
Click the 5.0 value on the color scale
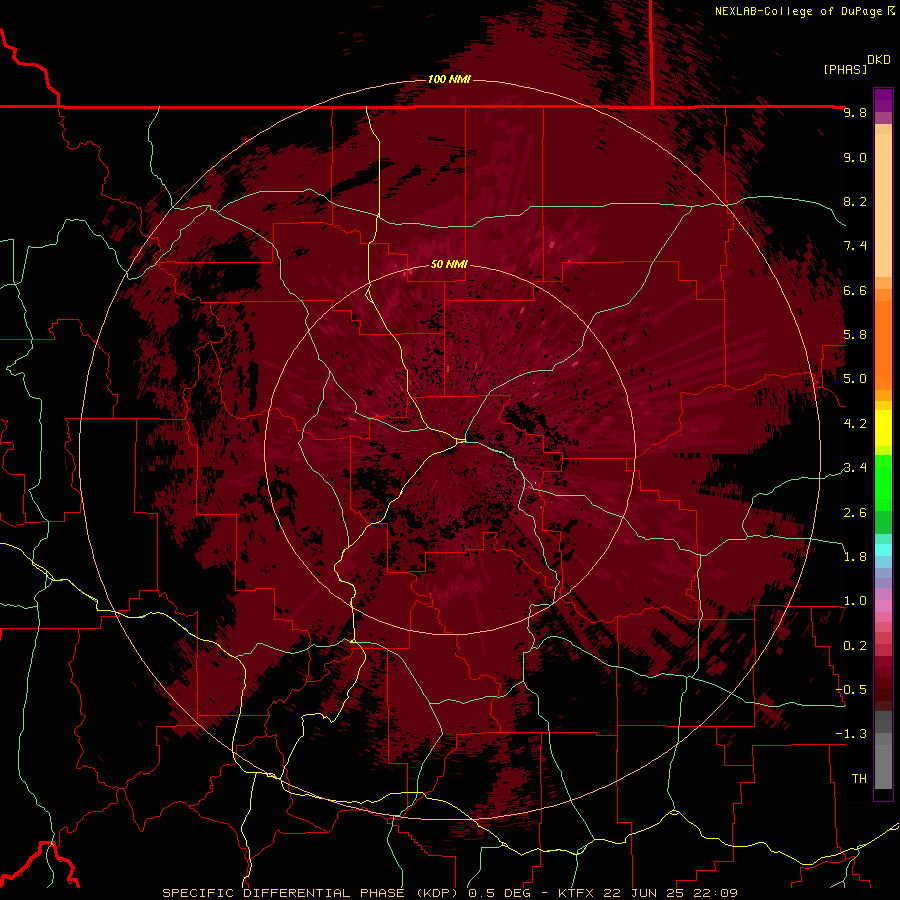855,379
